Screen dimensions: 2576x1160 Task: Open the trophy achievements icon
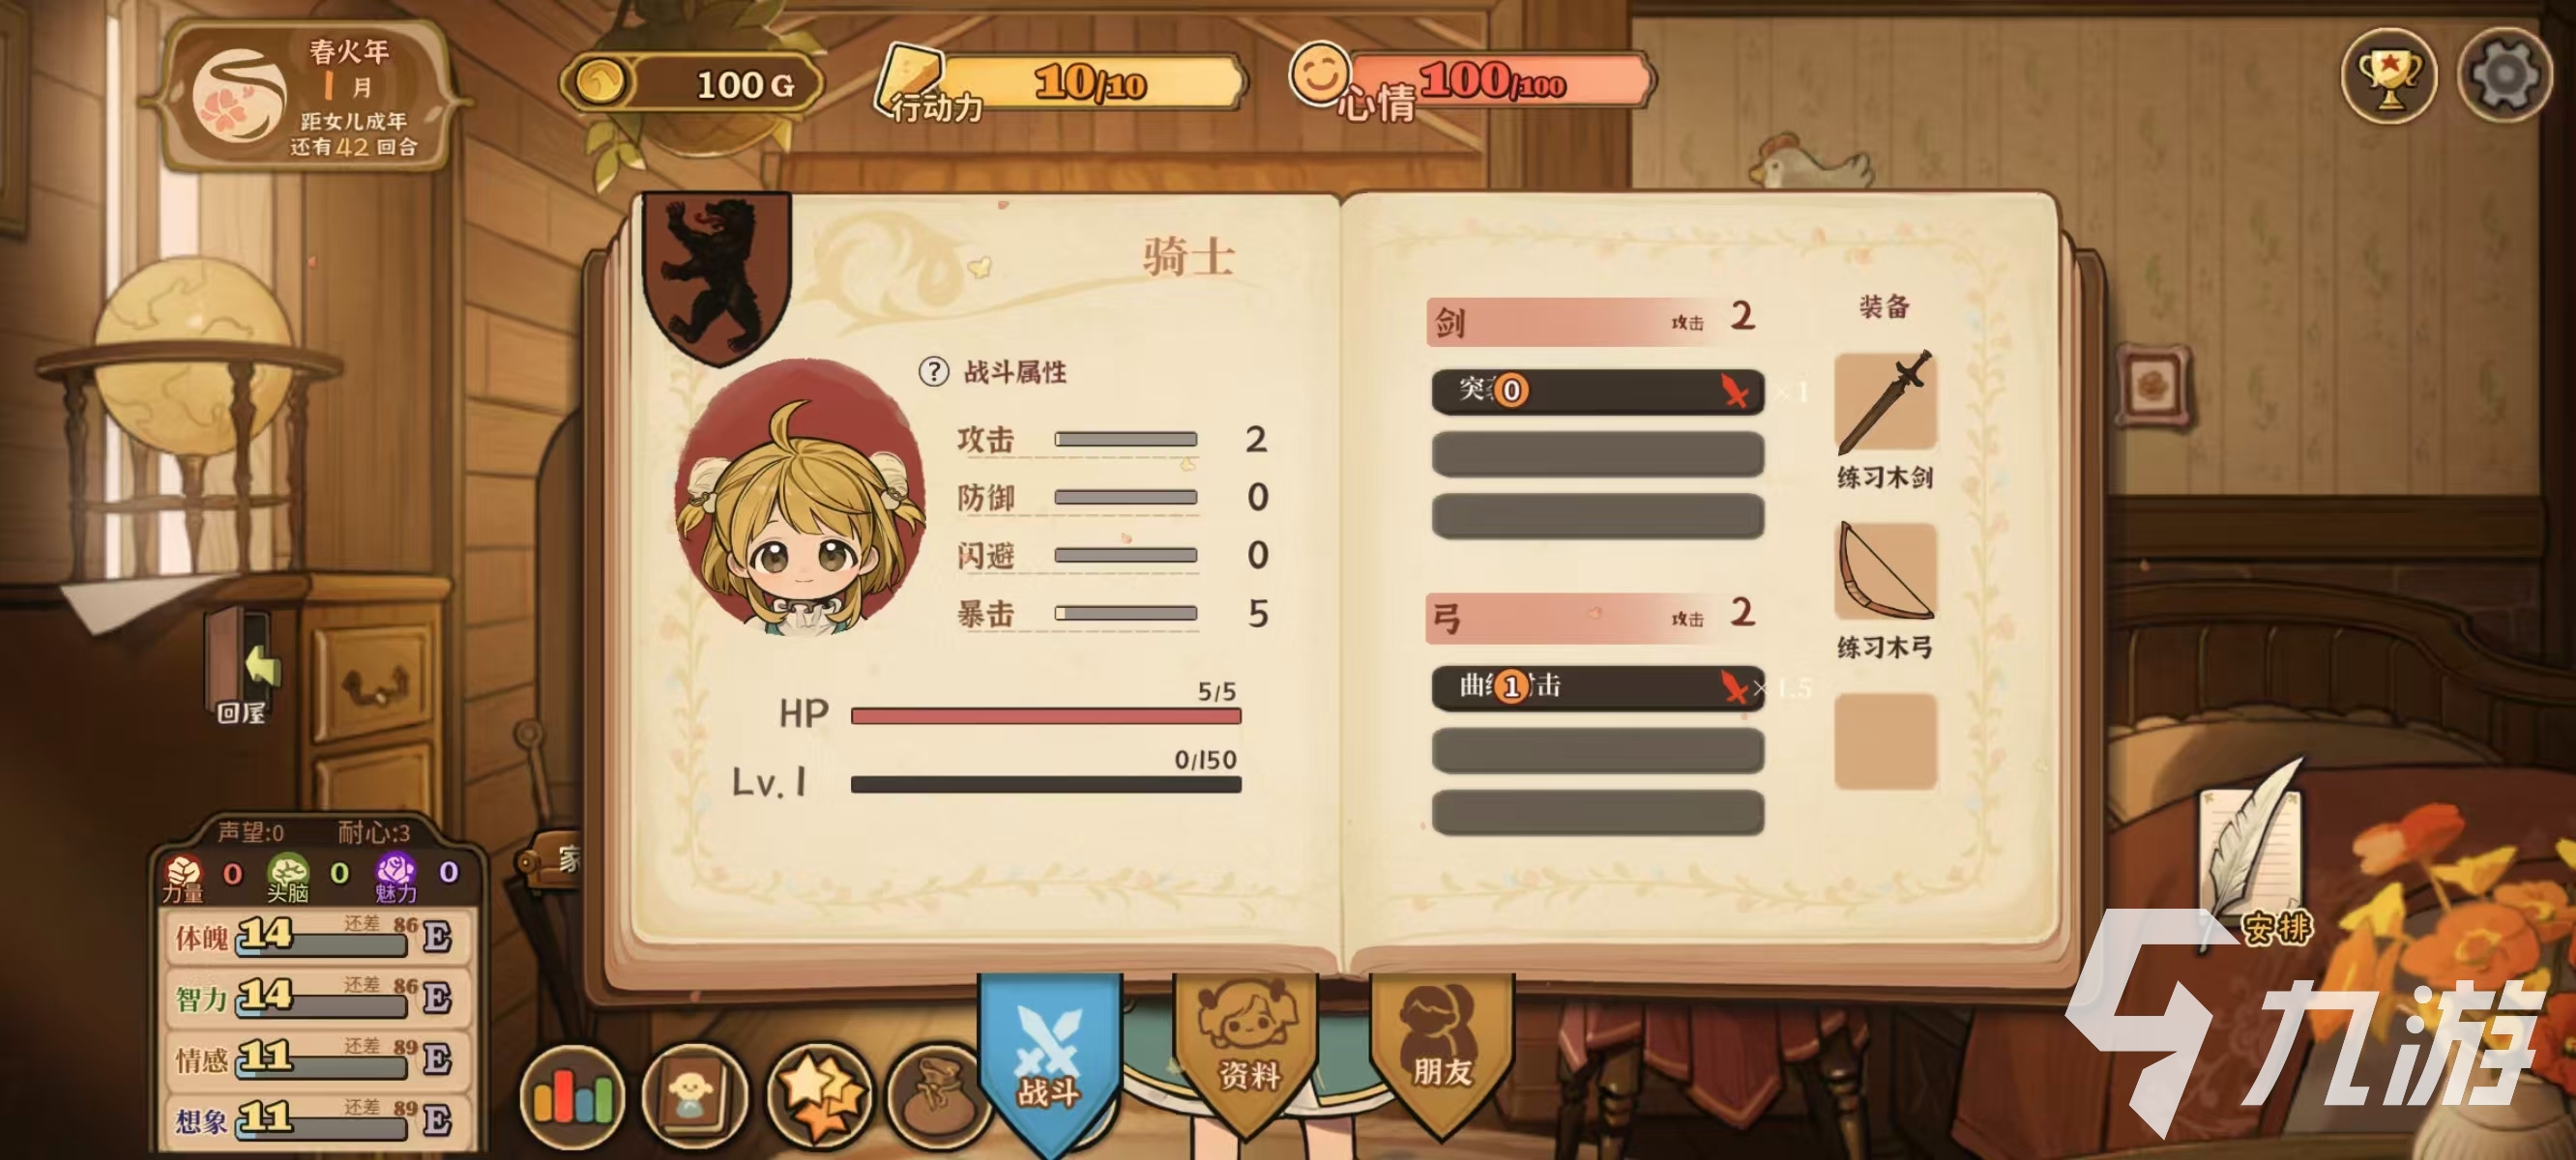(2388, 76)
